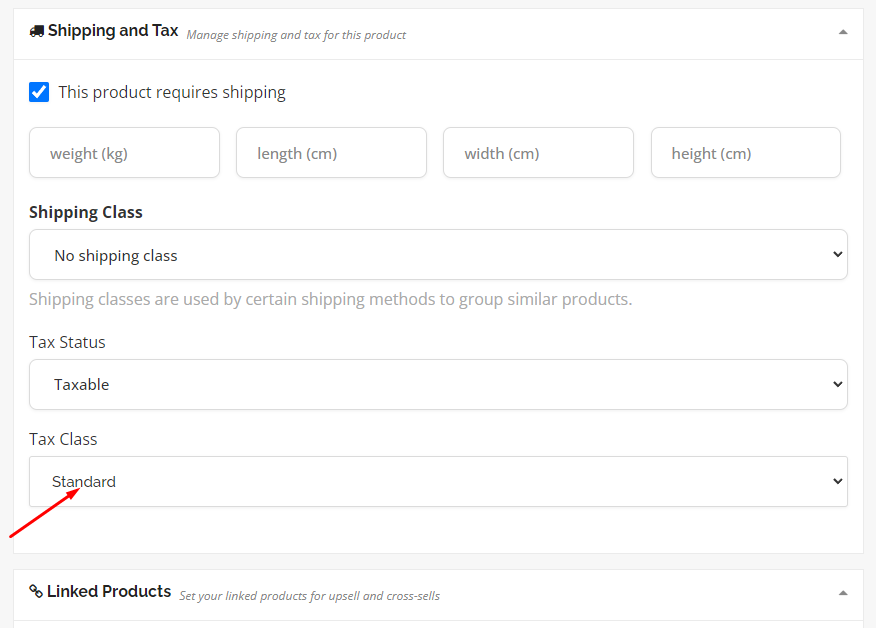The image size is (876, 628).
Task: Collapse the Linked Products section arrow
Action: pyautogui.click(x=843, y=593)
